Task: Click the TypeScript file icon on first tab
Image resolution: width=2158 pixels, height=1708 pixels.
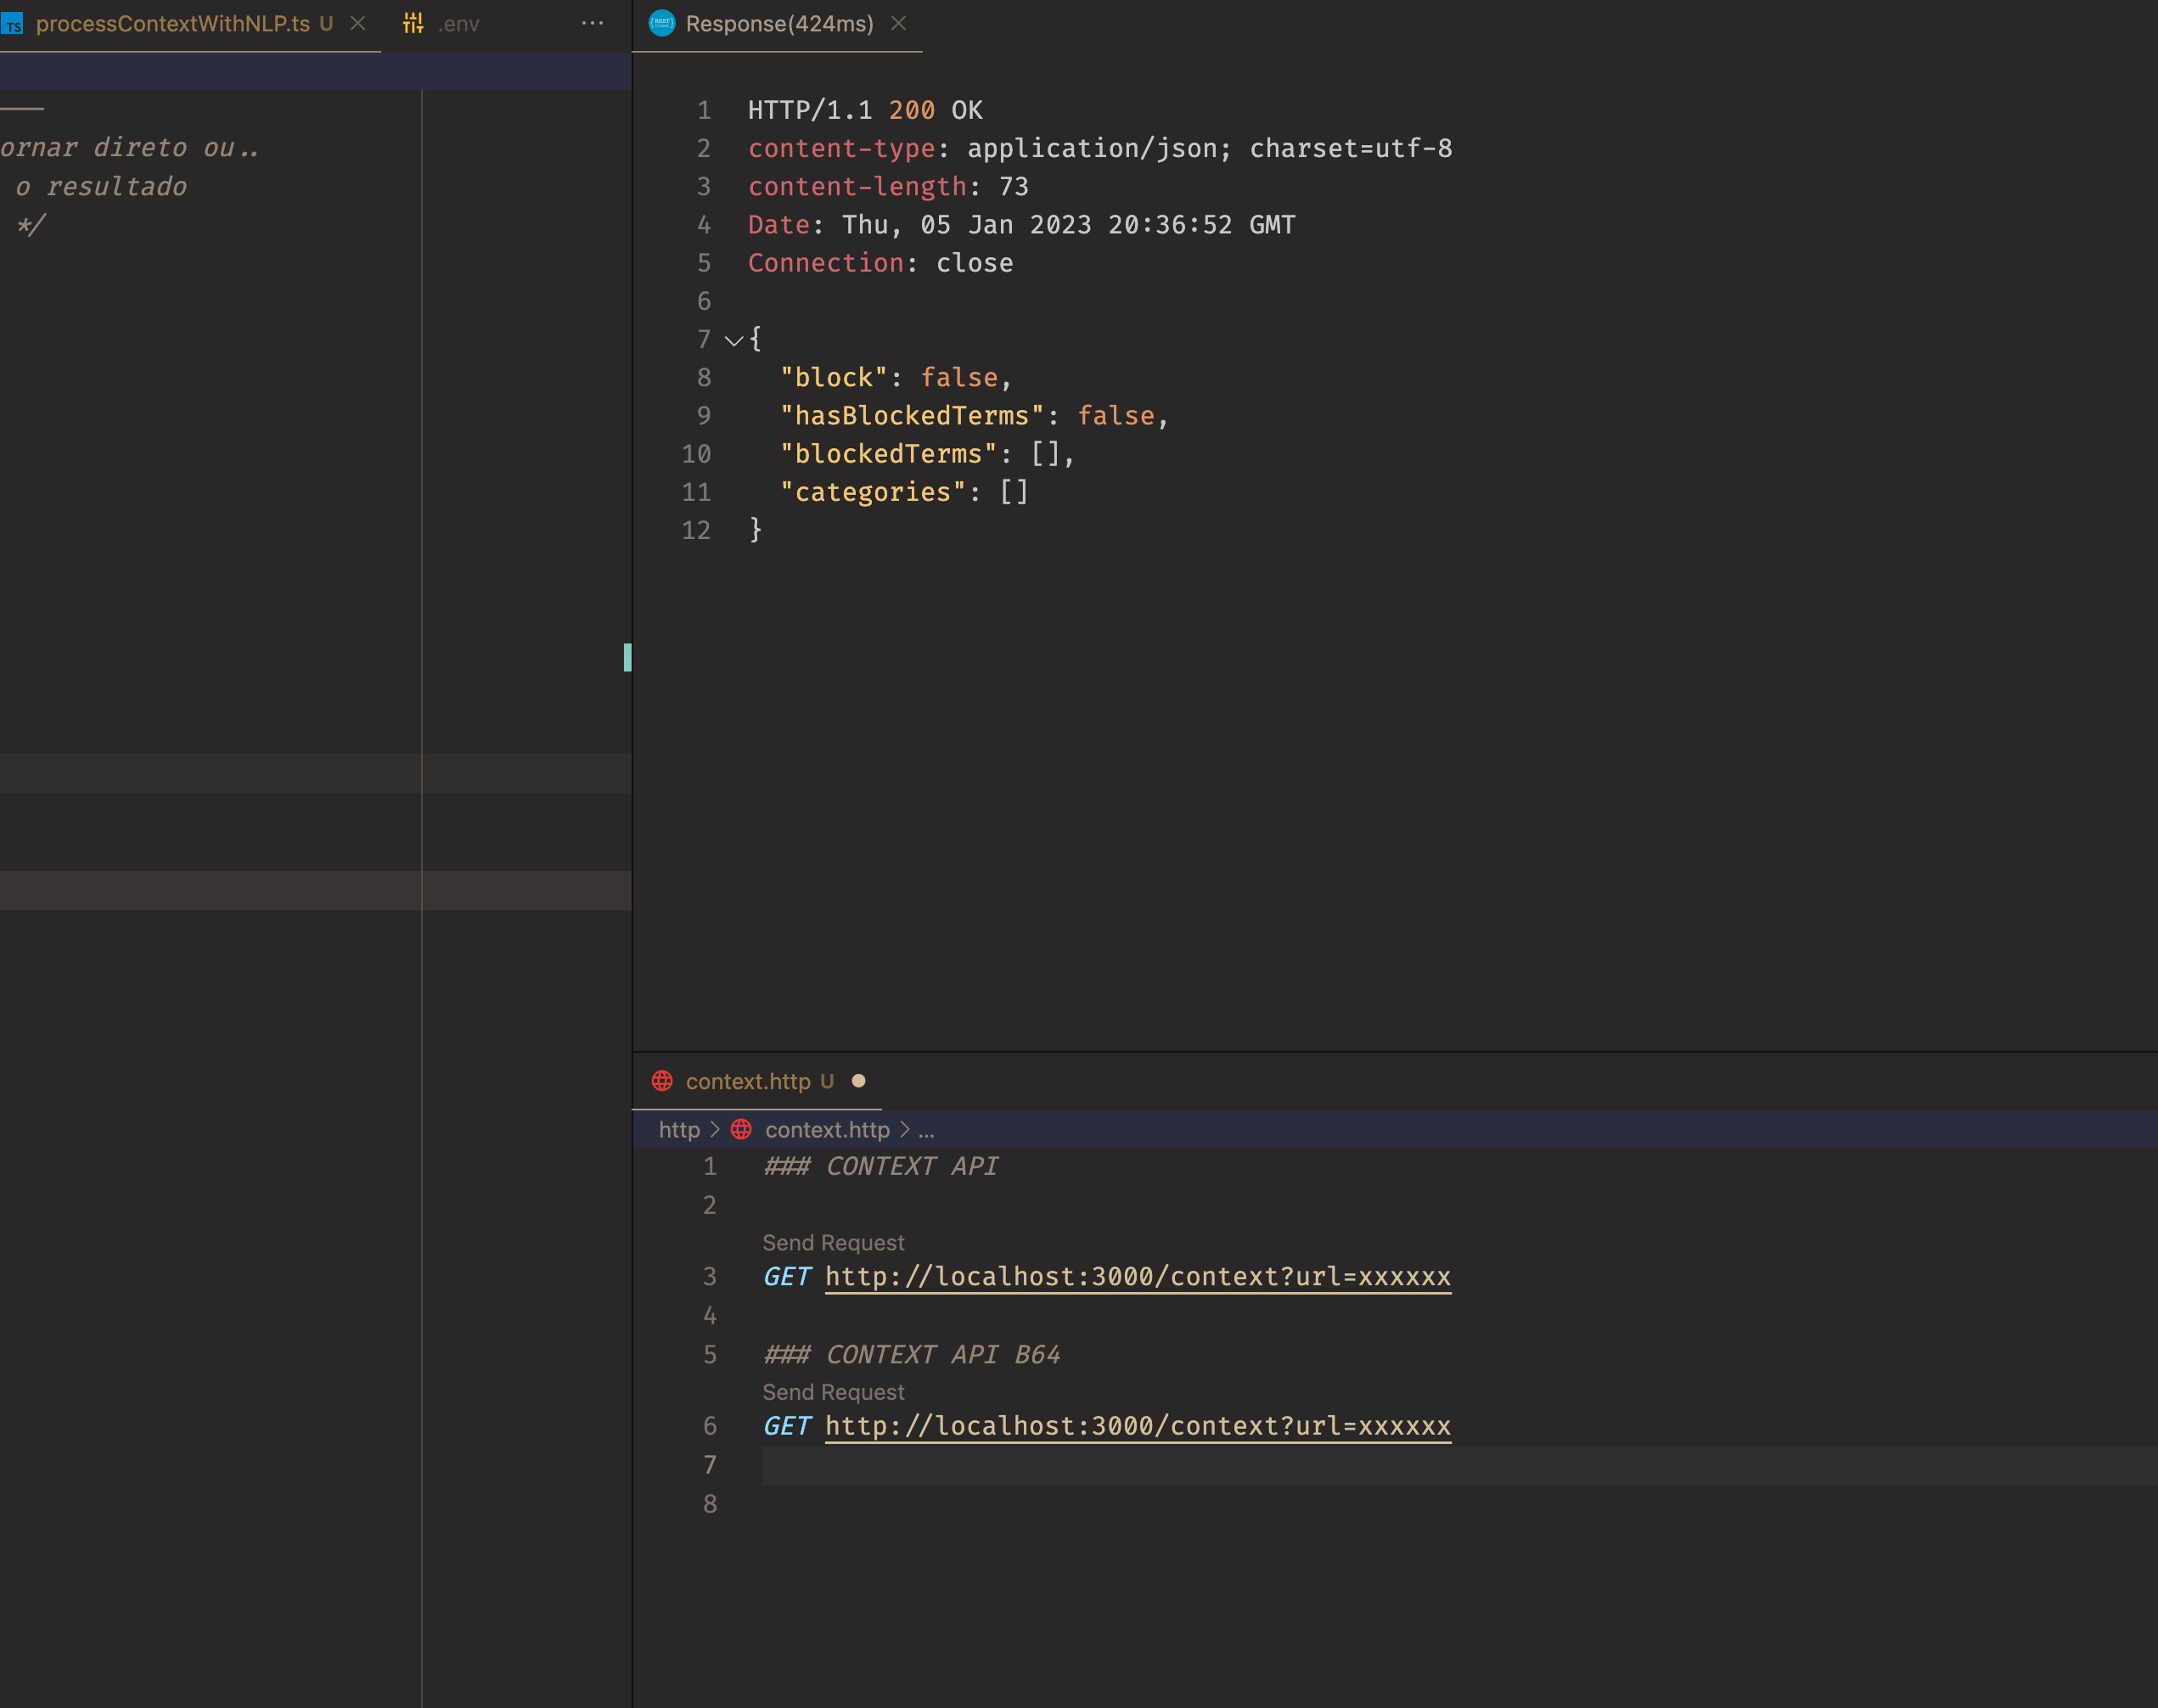Action: point(13,24)
